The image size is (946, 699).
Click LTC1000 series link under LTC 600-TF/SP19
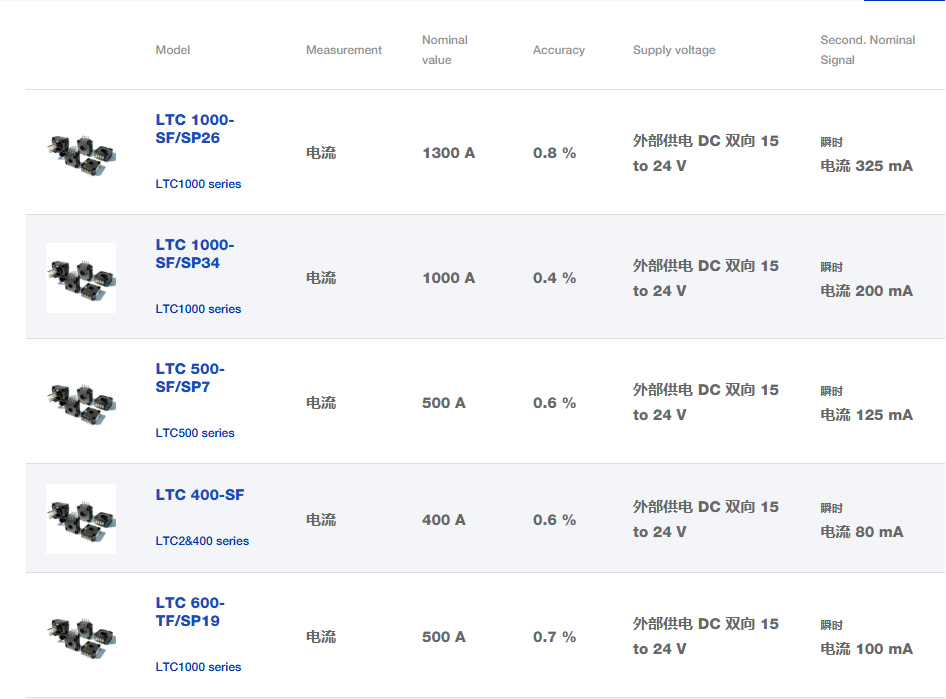point(198,667)
